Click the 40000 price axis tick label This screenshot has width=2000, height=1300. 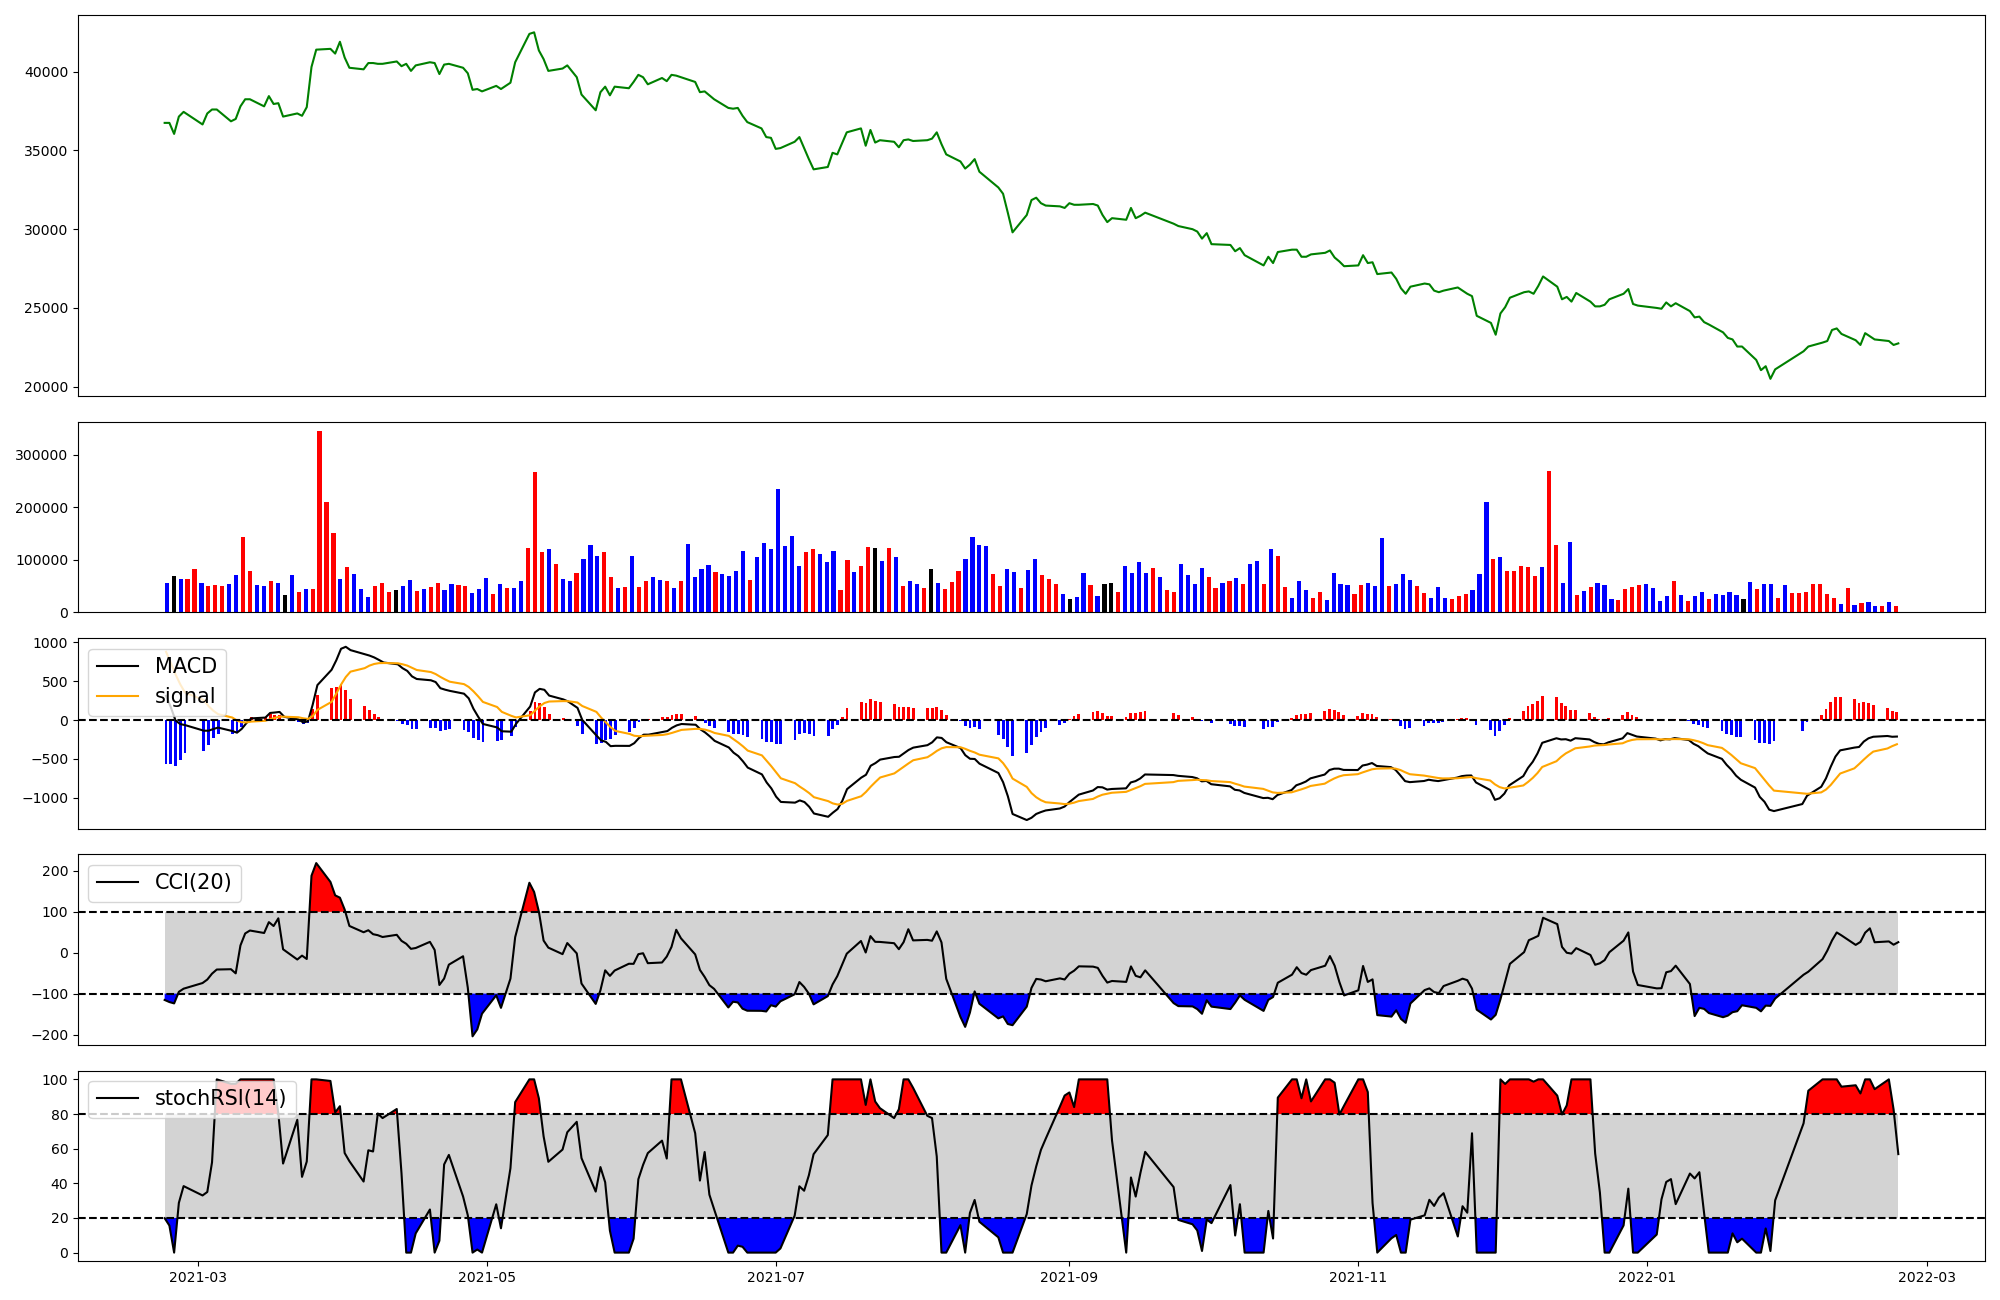[48, 72]
